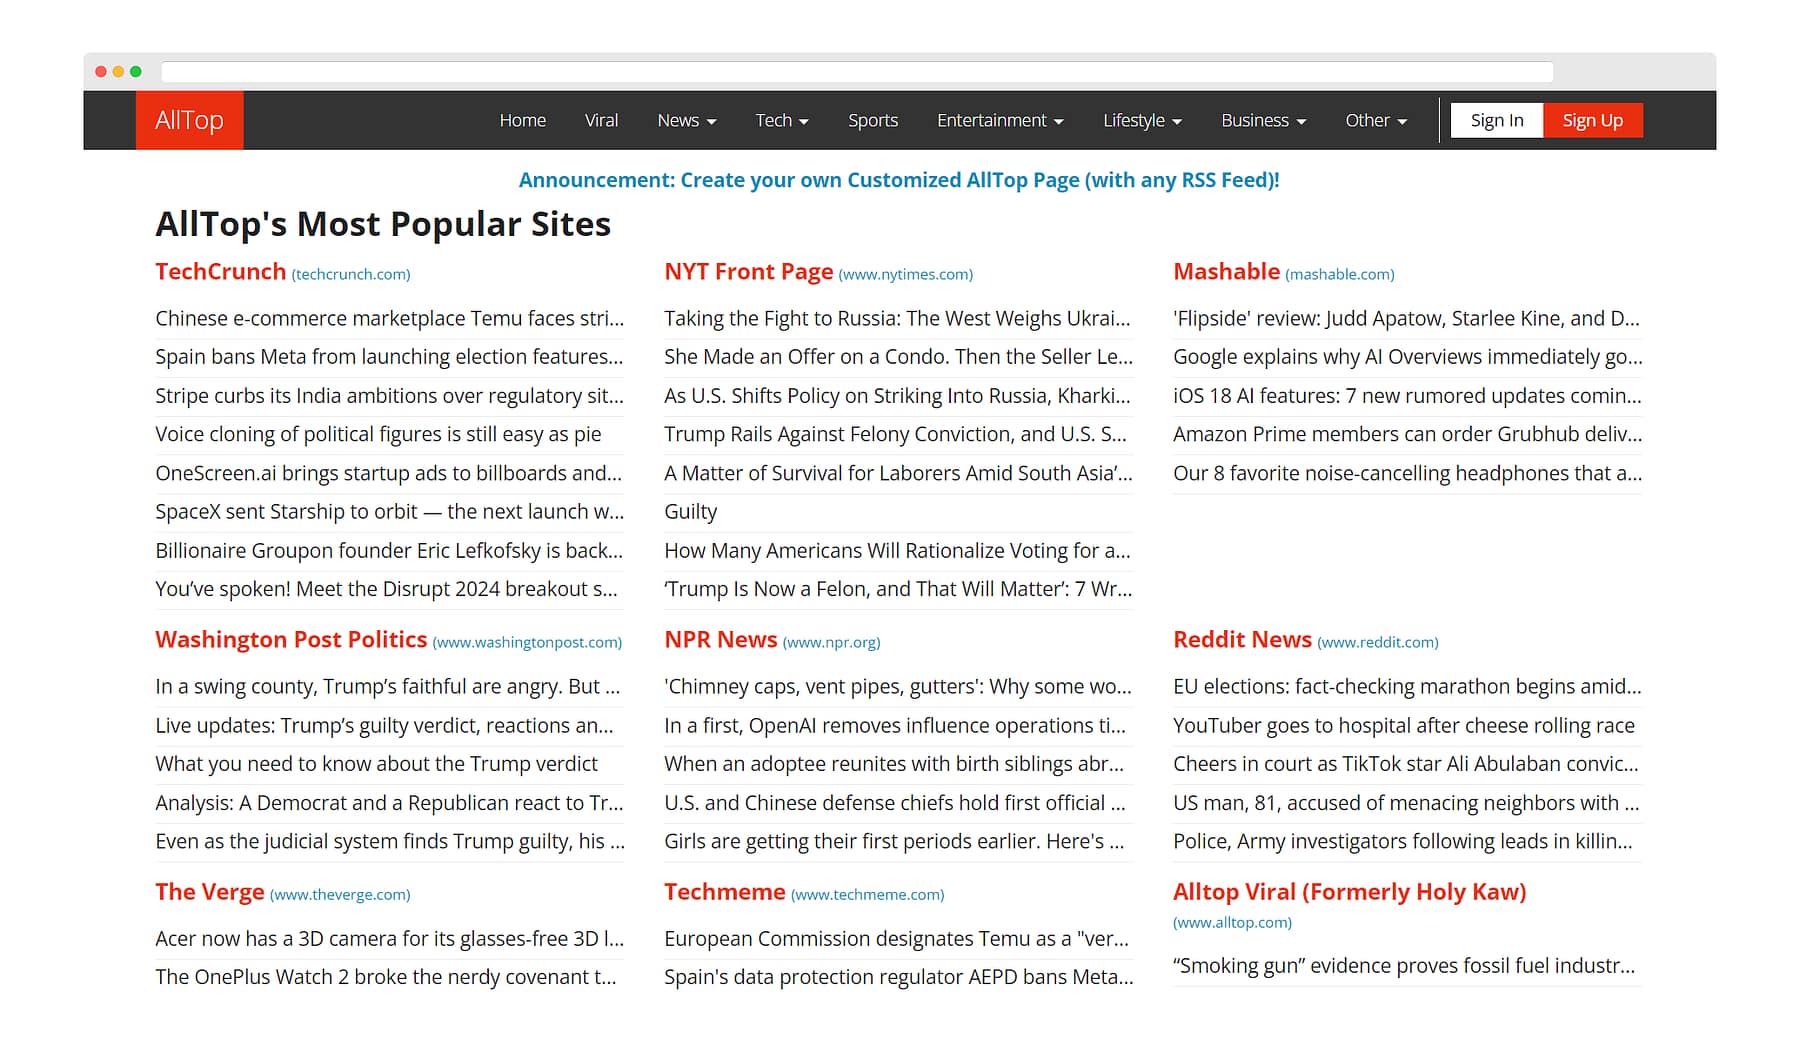The image size is (1800, 1047).
Task: Click the AllTop logo
Action: point(188,120)
